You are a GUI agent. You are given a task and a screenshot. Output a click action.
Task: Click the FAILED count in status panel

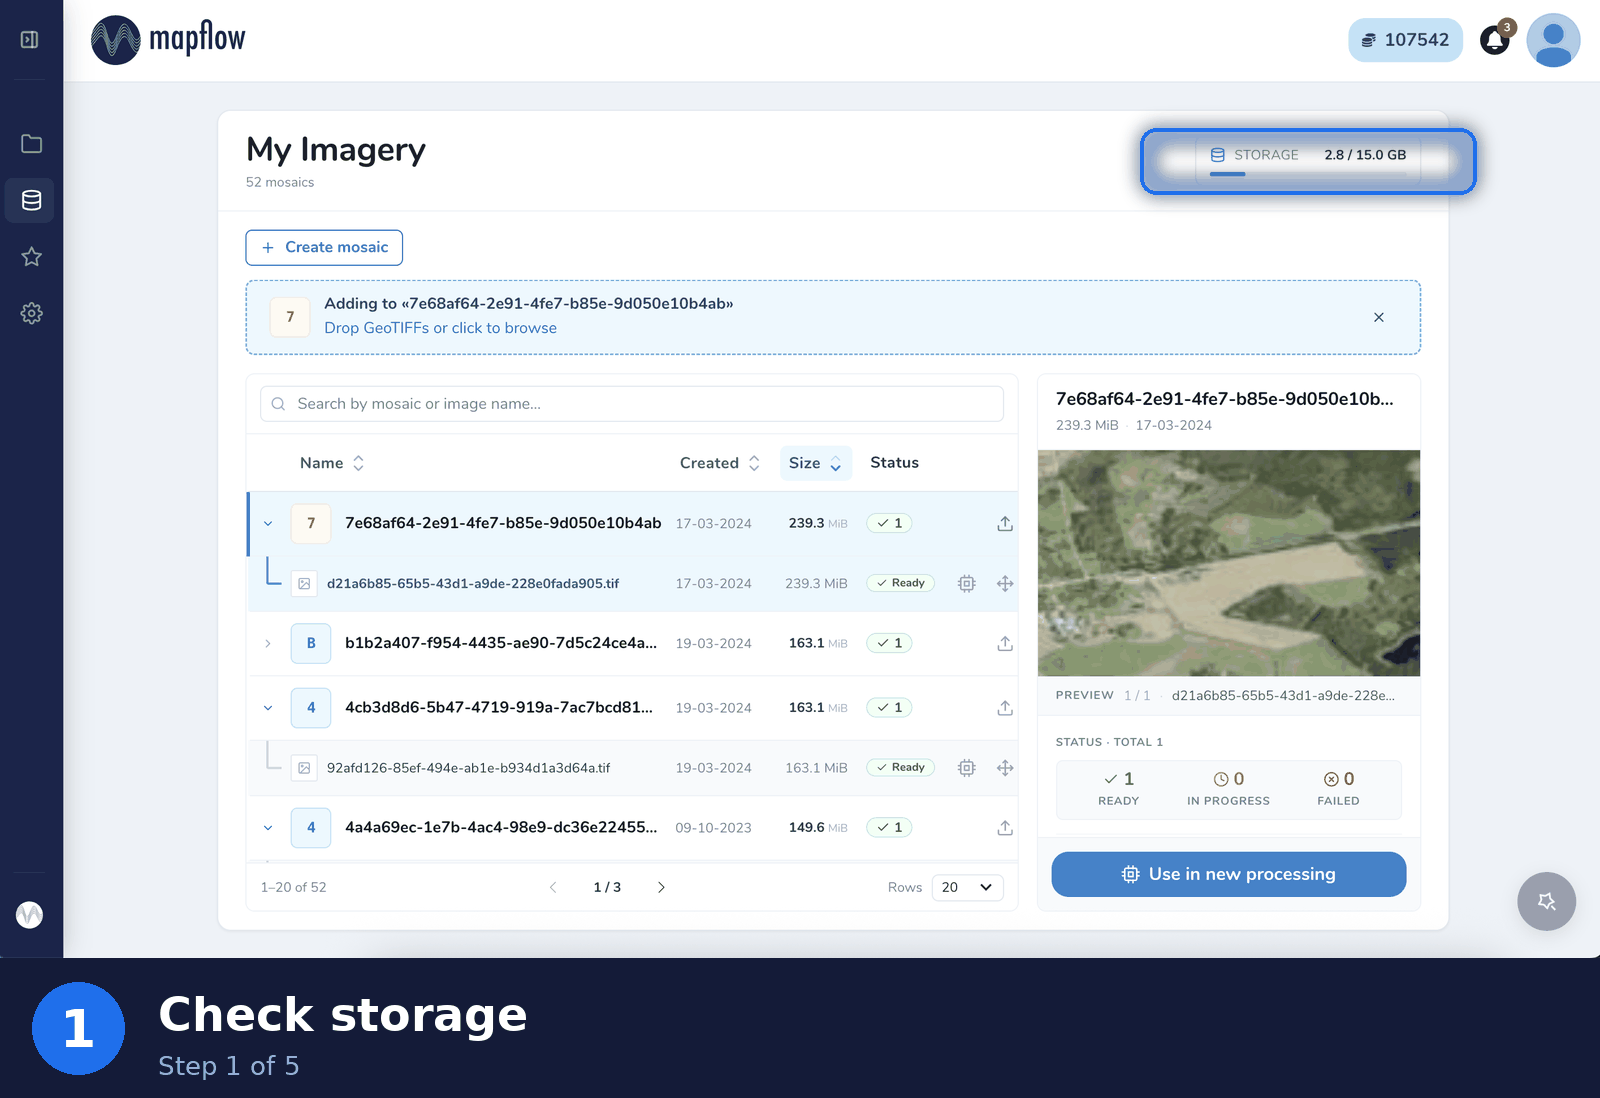(x=1338, y=789)
